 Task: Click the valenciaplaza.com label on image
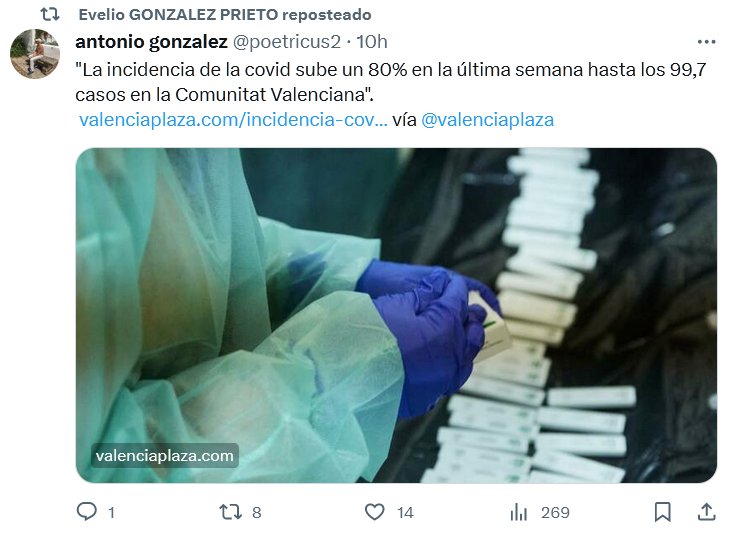pos(165,455)
